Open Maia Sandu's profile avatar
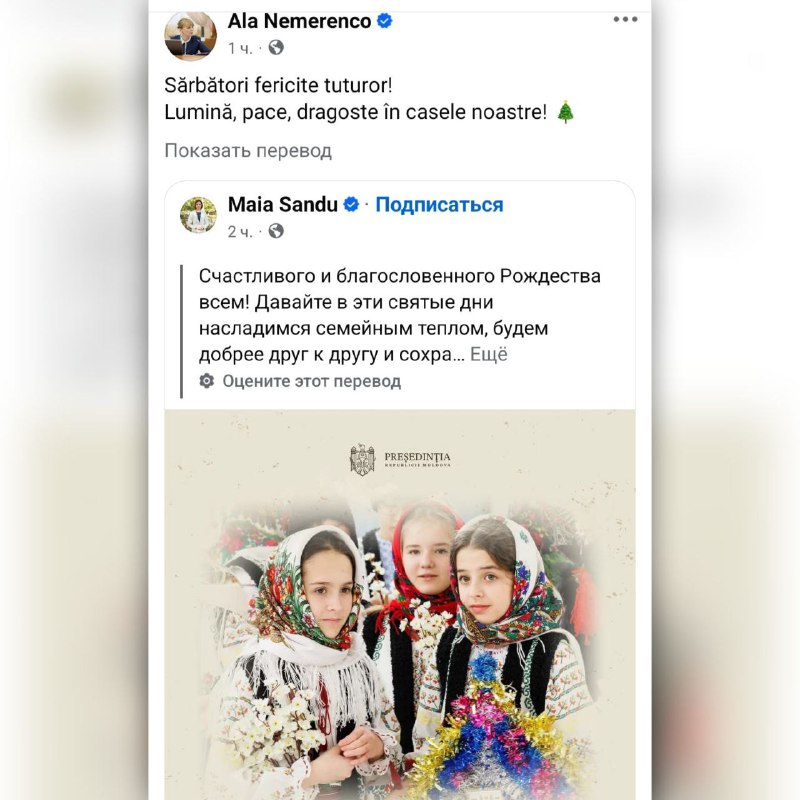This screenshot has height=800, width=800. pyautogui.click(x=198, y=214)
